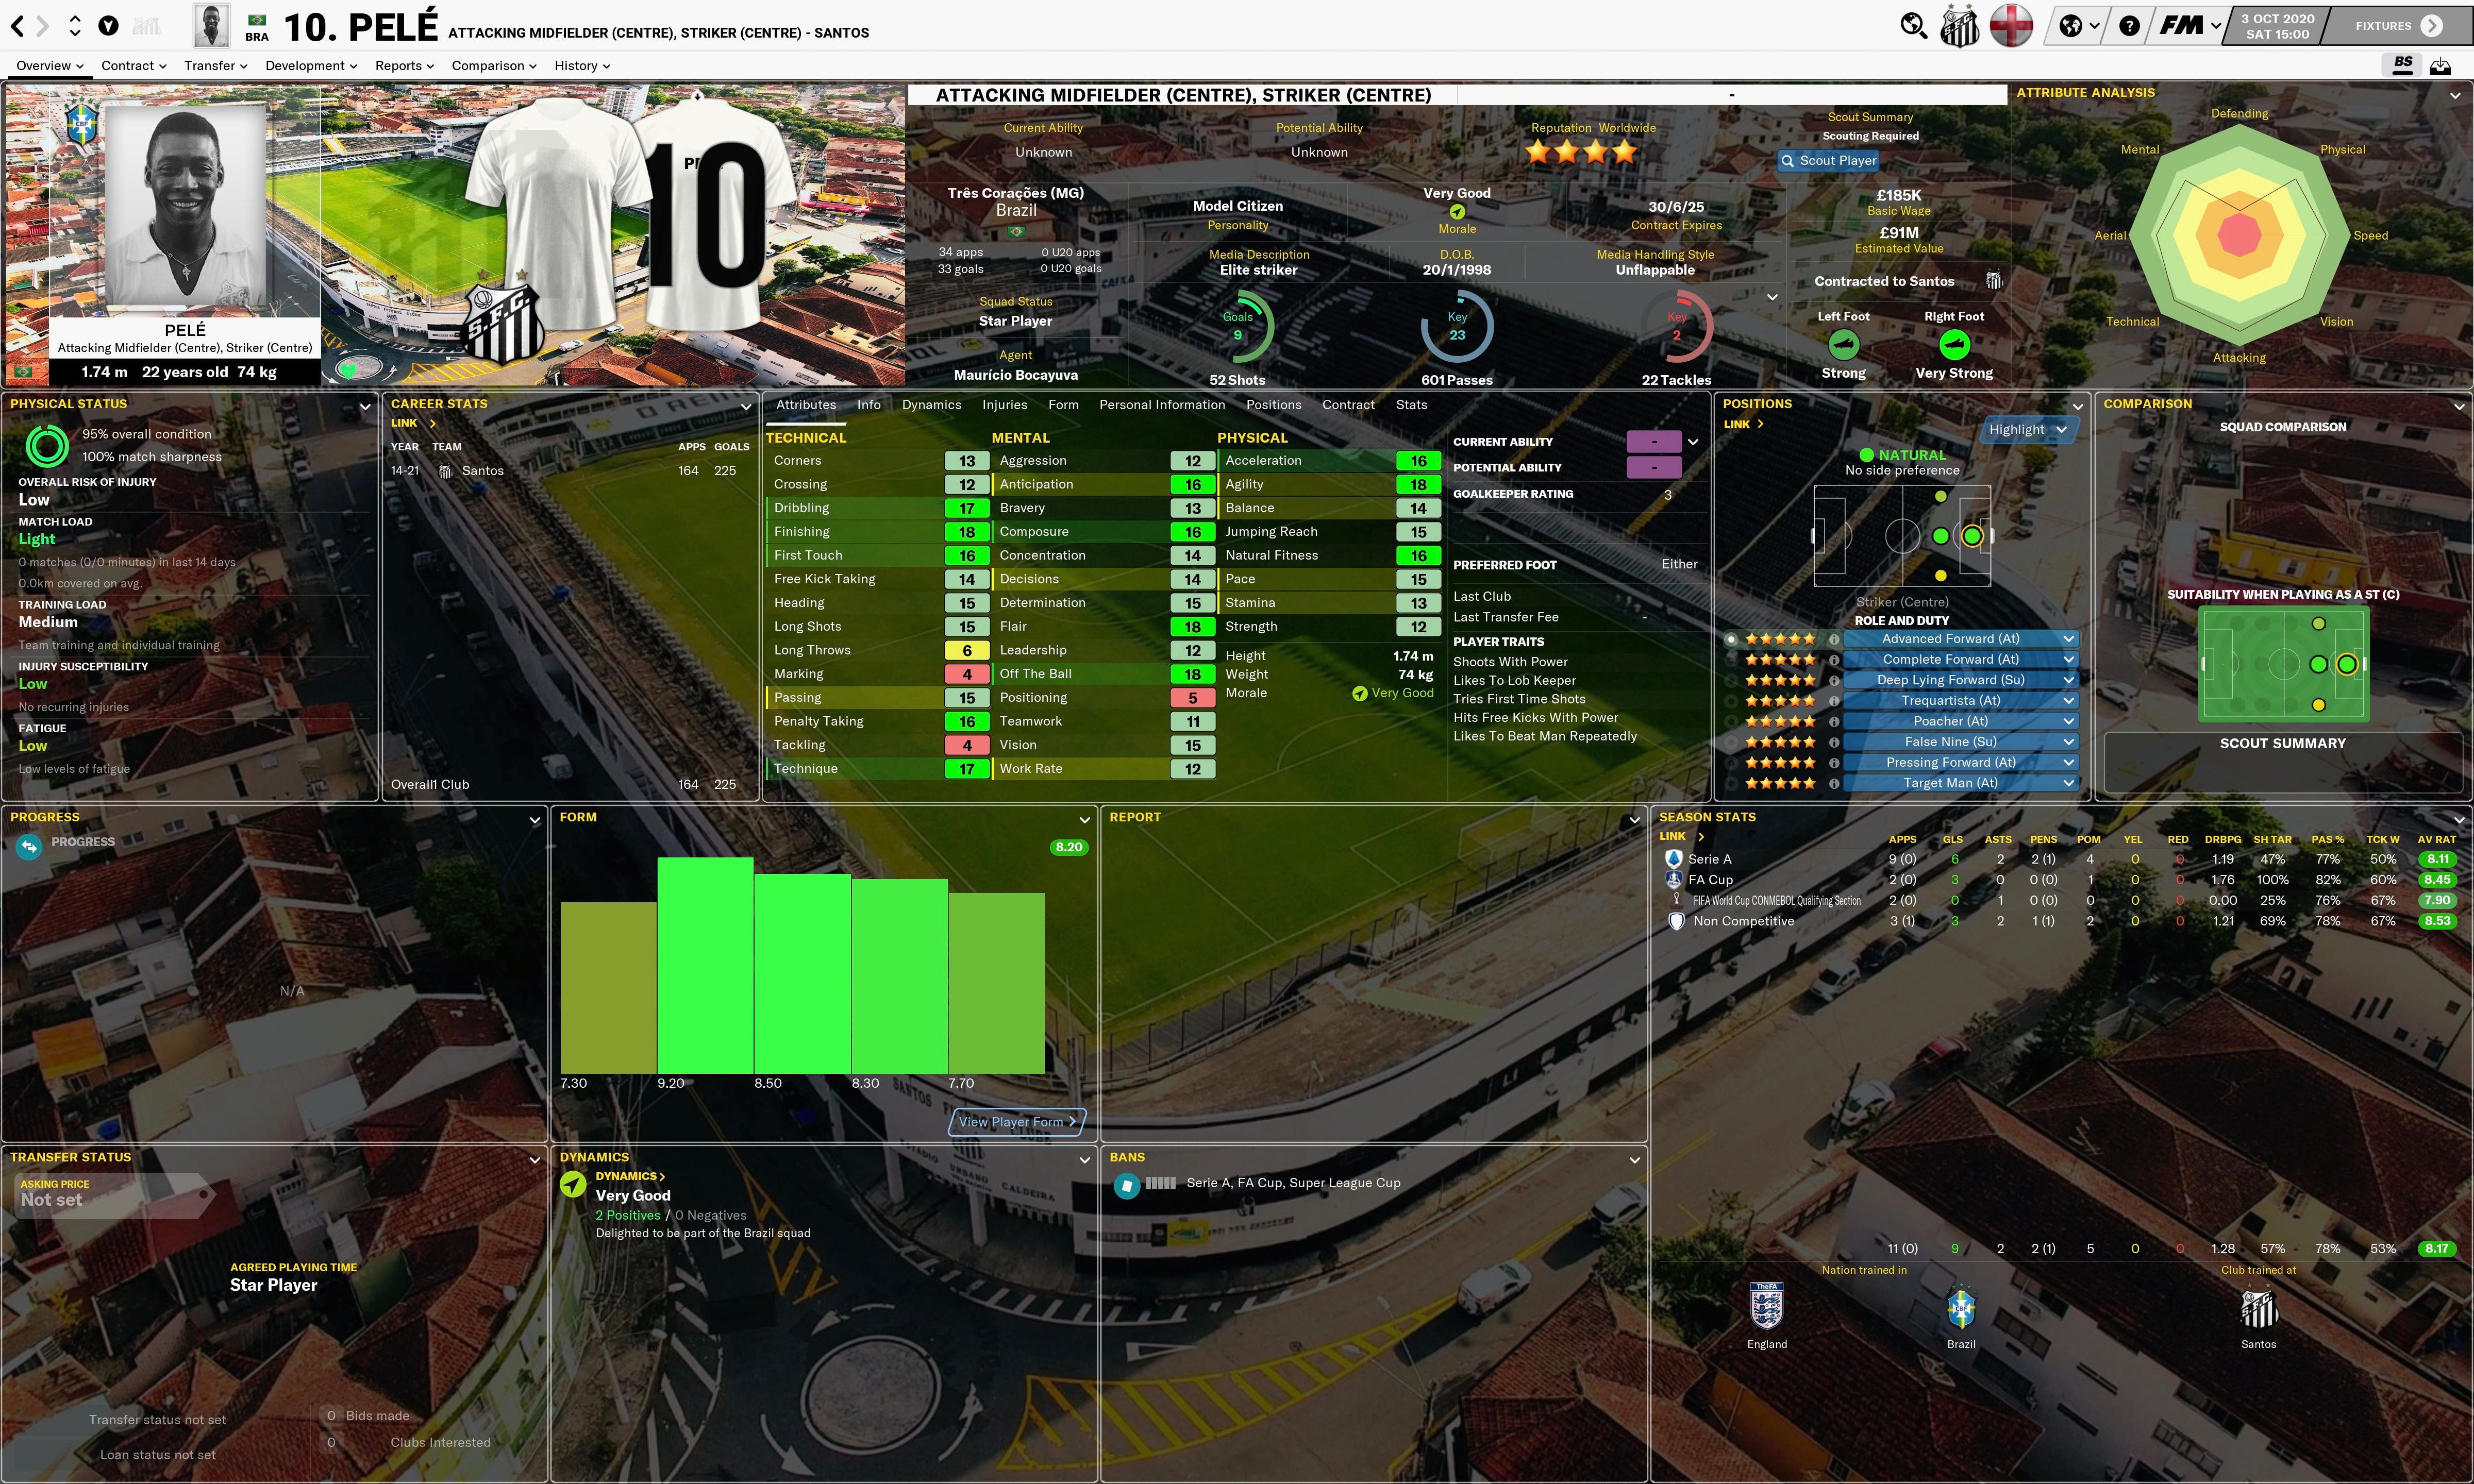Select the False Nine role radio button

[x=1731, y=742]
